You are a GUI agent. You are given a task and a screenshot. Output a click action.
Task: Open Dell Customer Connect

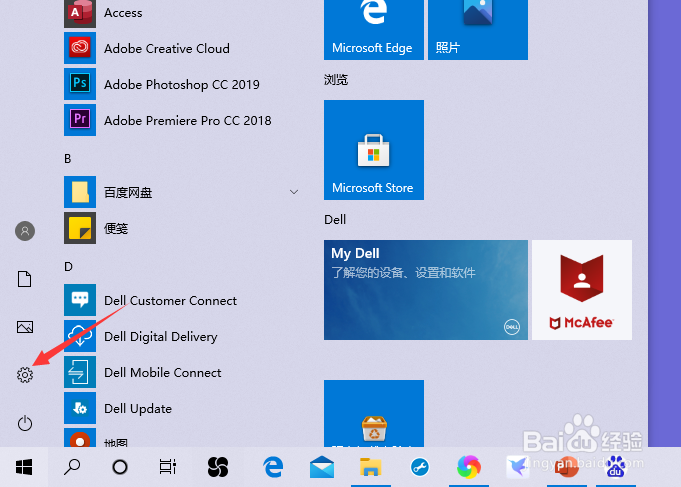coord(182,300)
